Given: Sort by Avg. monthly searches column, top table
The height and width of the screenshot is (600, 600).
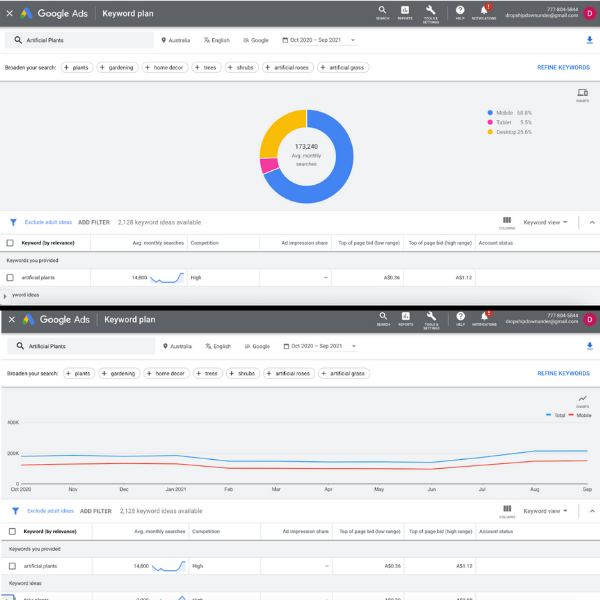Looking at the screenshot, I should pos(158,243).
